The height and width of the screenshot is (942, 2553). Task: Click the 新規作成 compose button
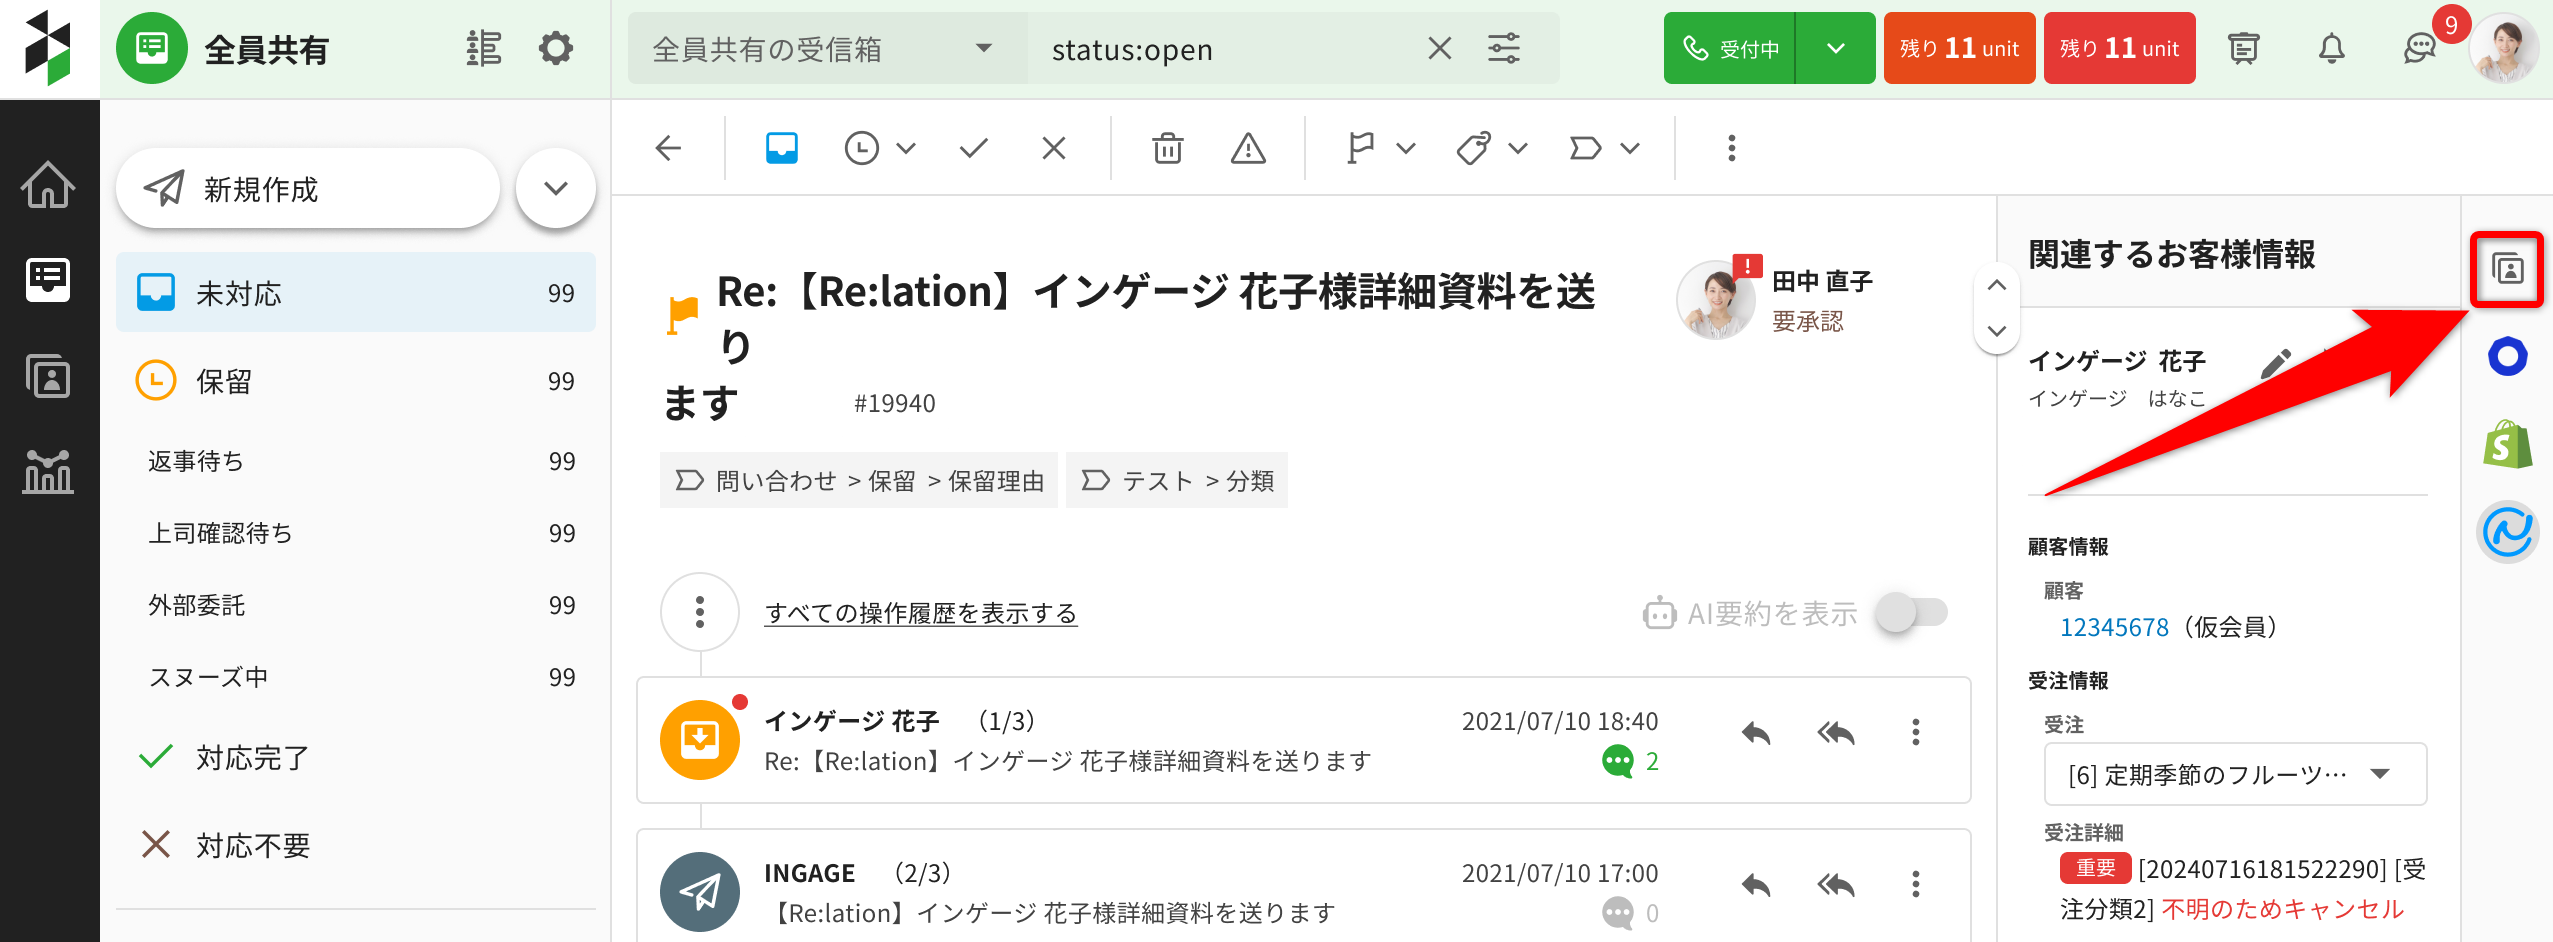click(x=308, y=188)
